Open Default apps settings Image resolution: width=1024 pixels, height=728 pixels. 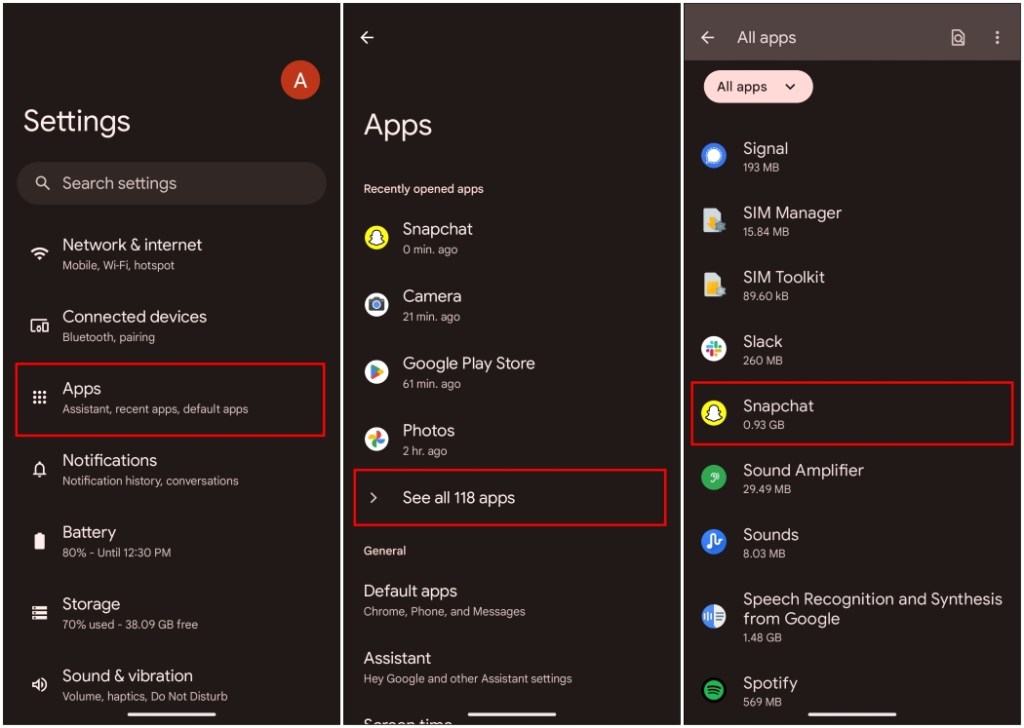click(x=511, y=600)
